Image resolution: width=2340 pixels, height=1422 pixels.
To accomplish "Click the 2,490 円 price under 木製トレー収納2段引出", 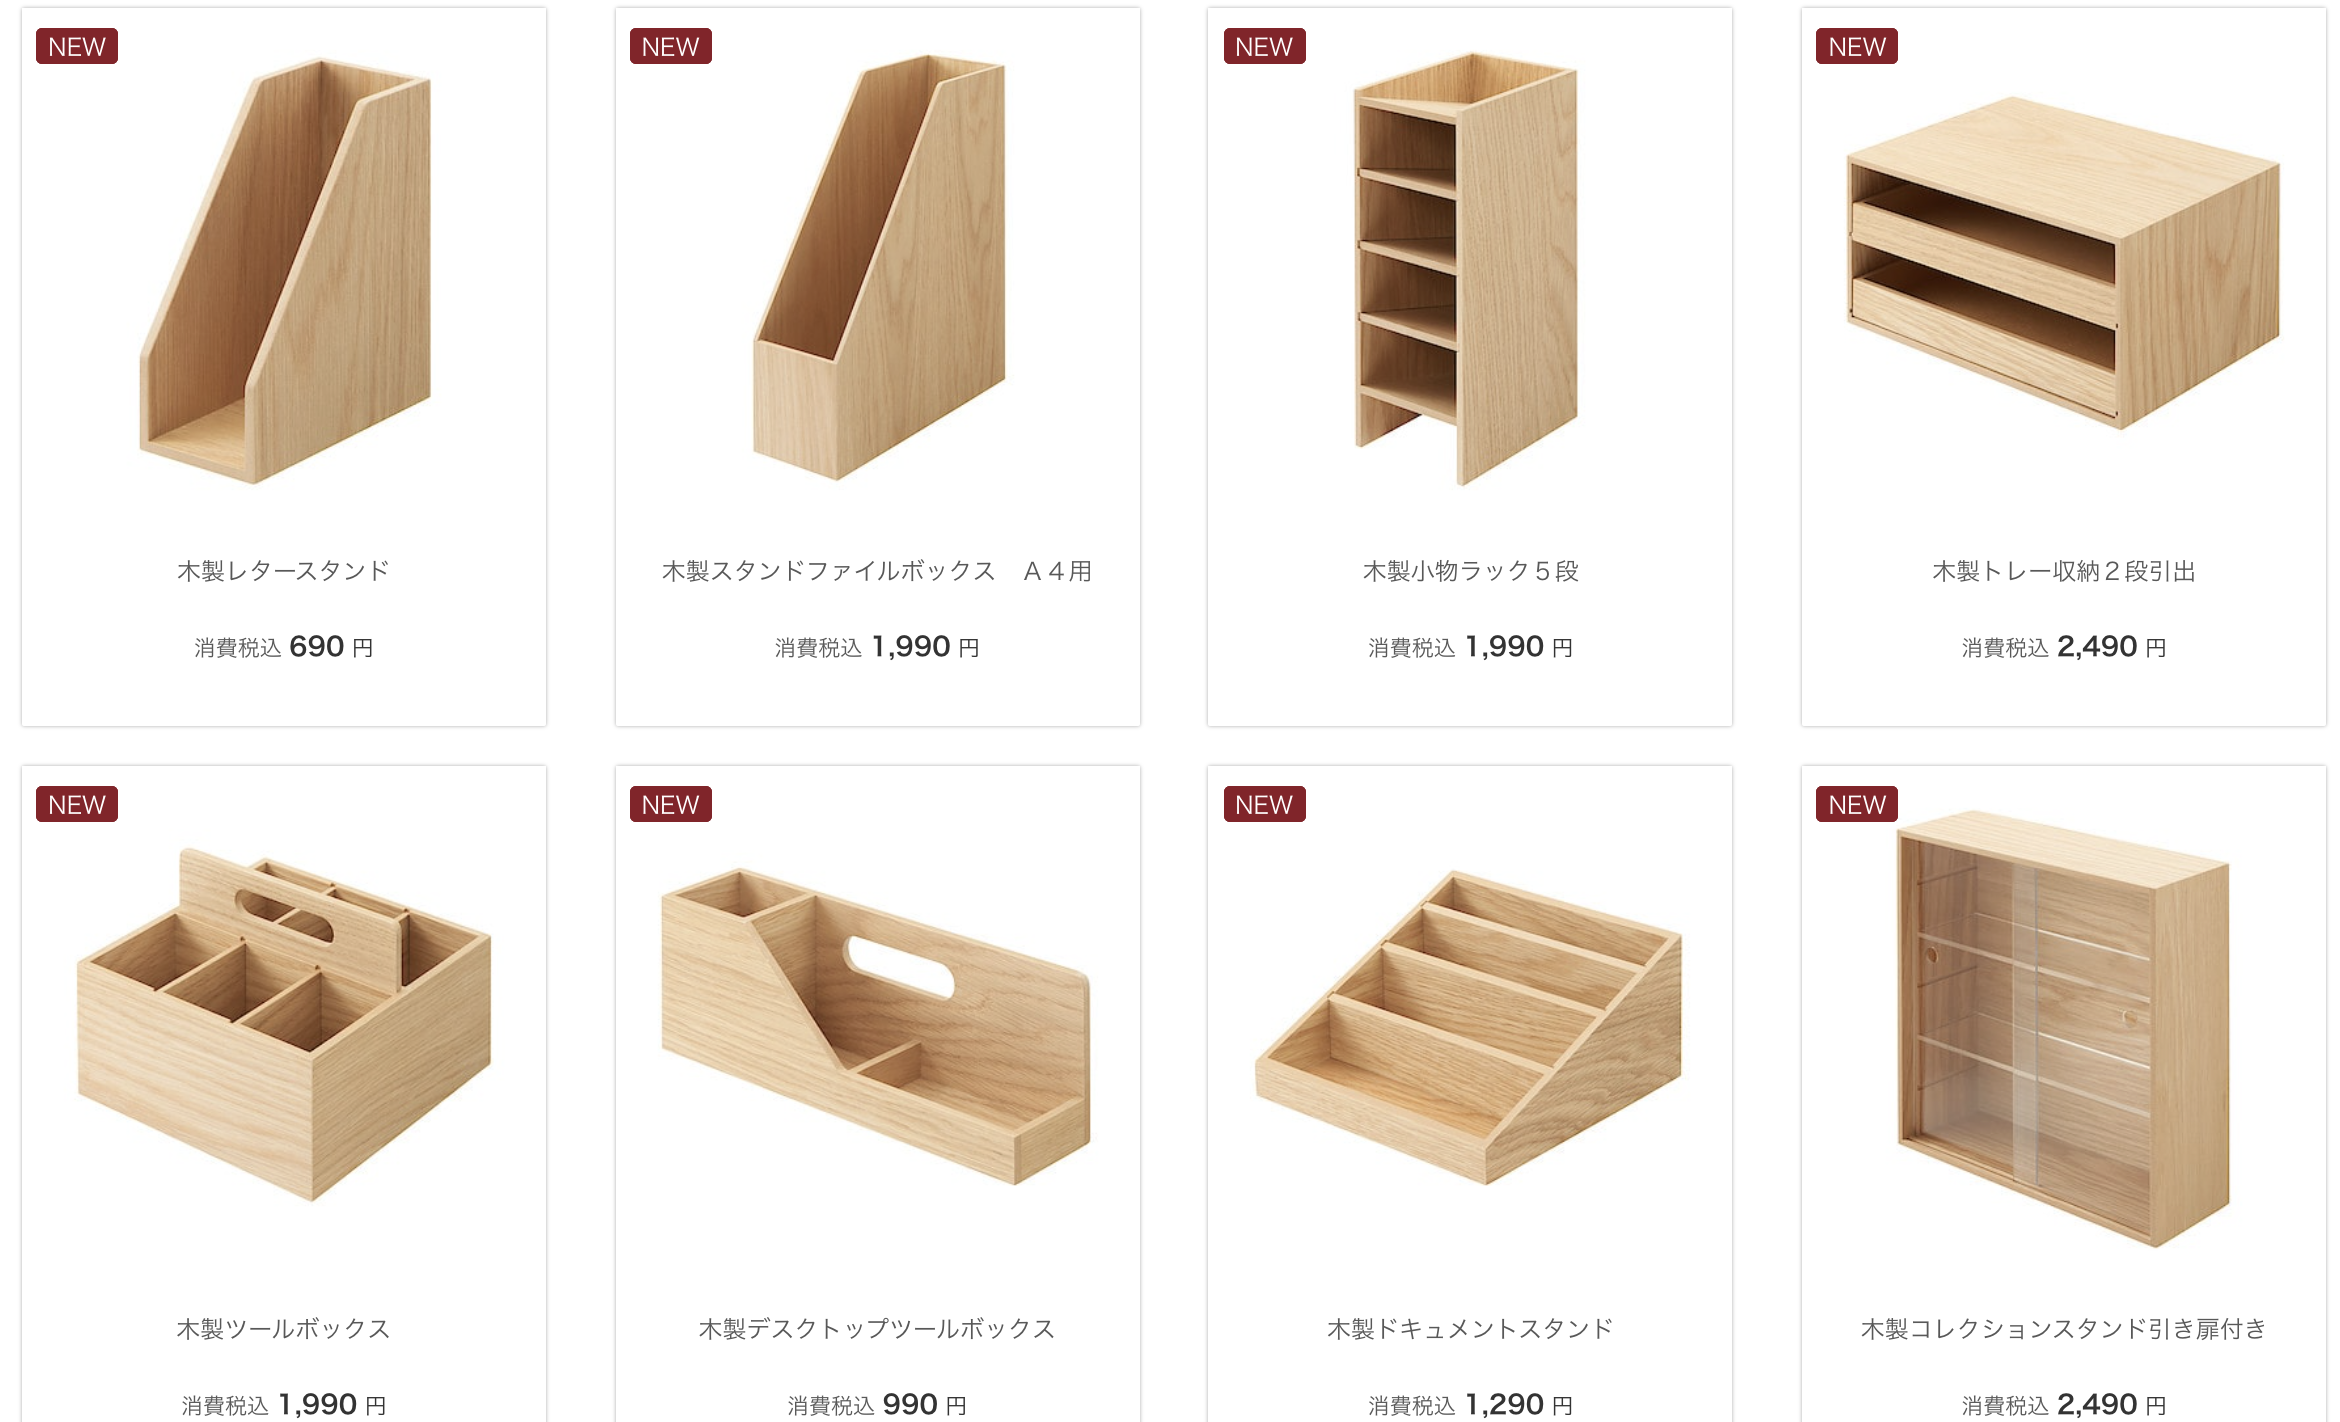I will coord(2112,647).
